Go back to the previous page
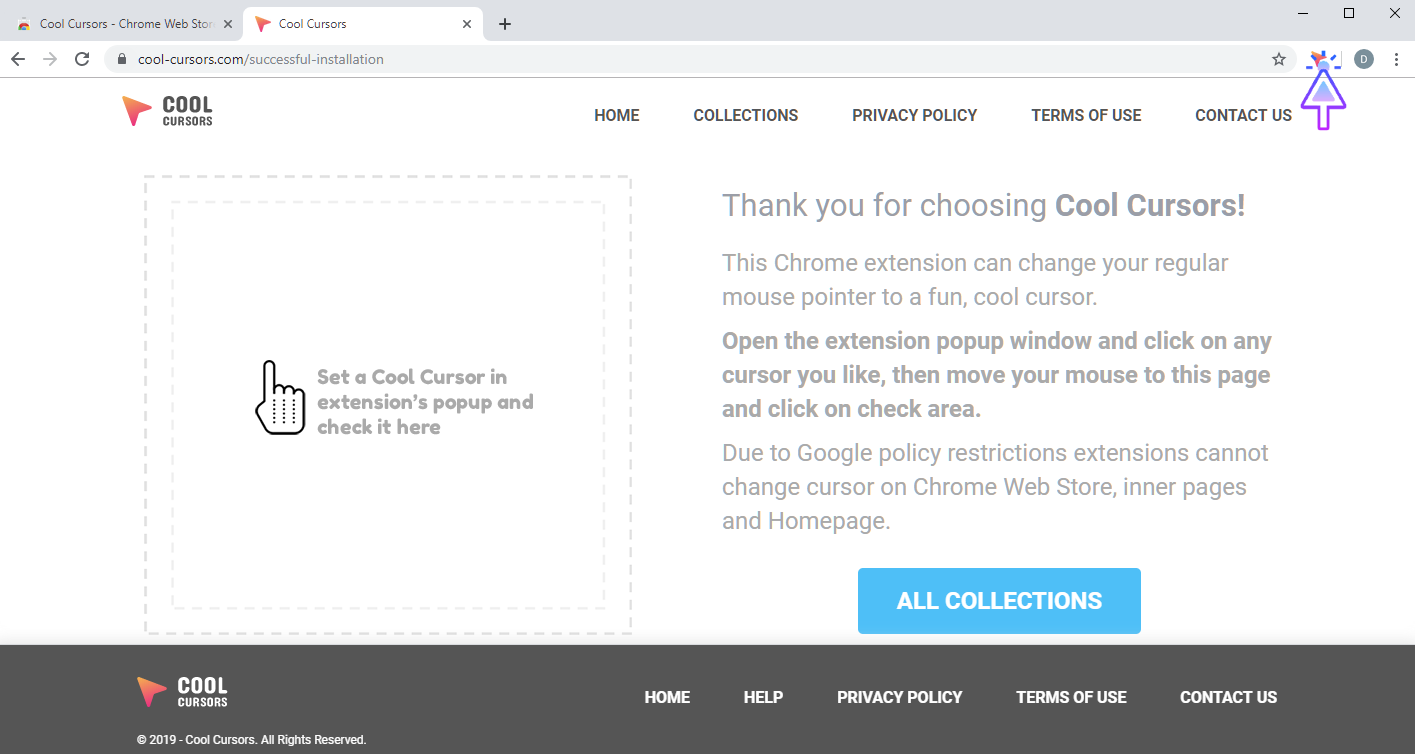Viewport: 1415px width, 754px height. tap(18, 59)
